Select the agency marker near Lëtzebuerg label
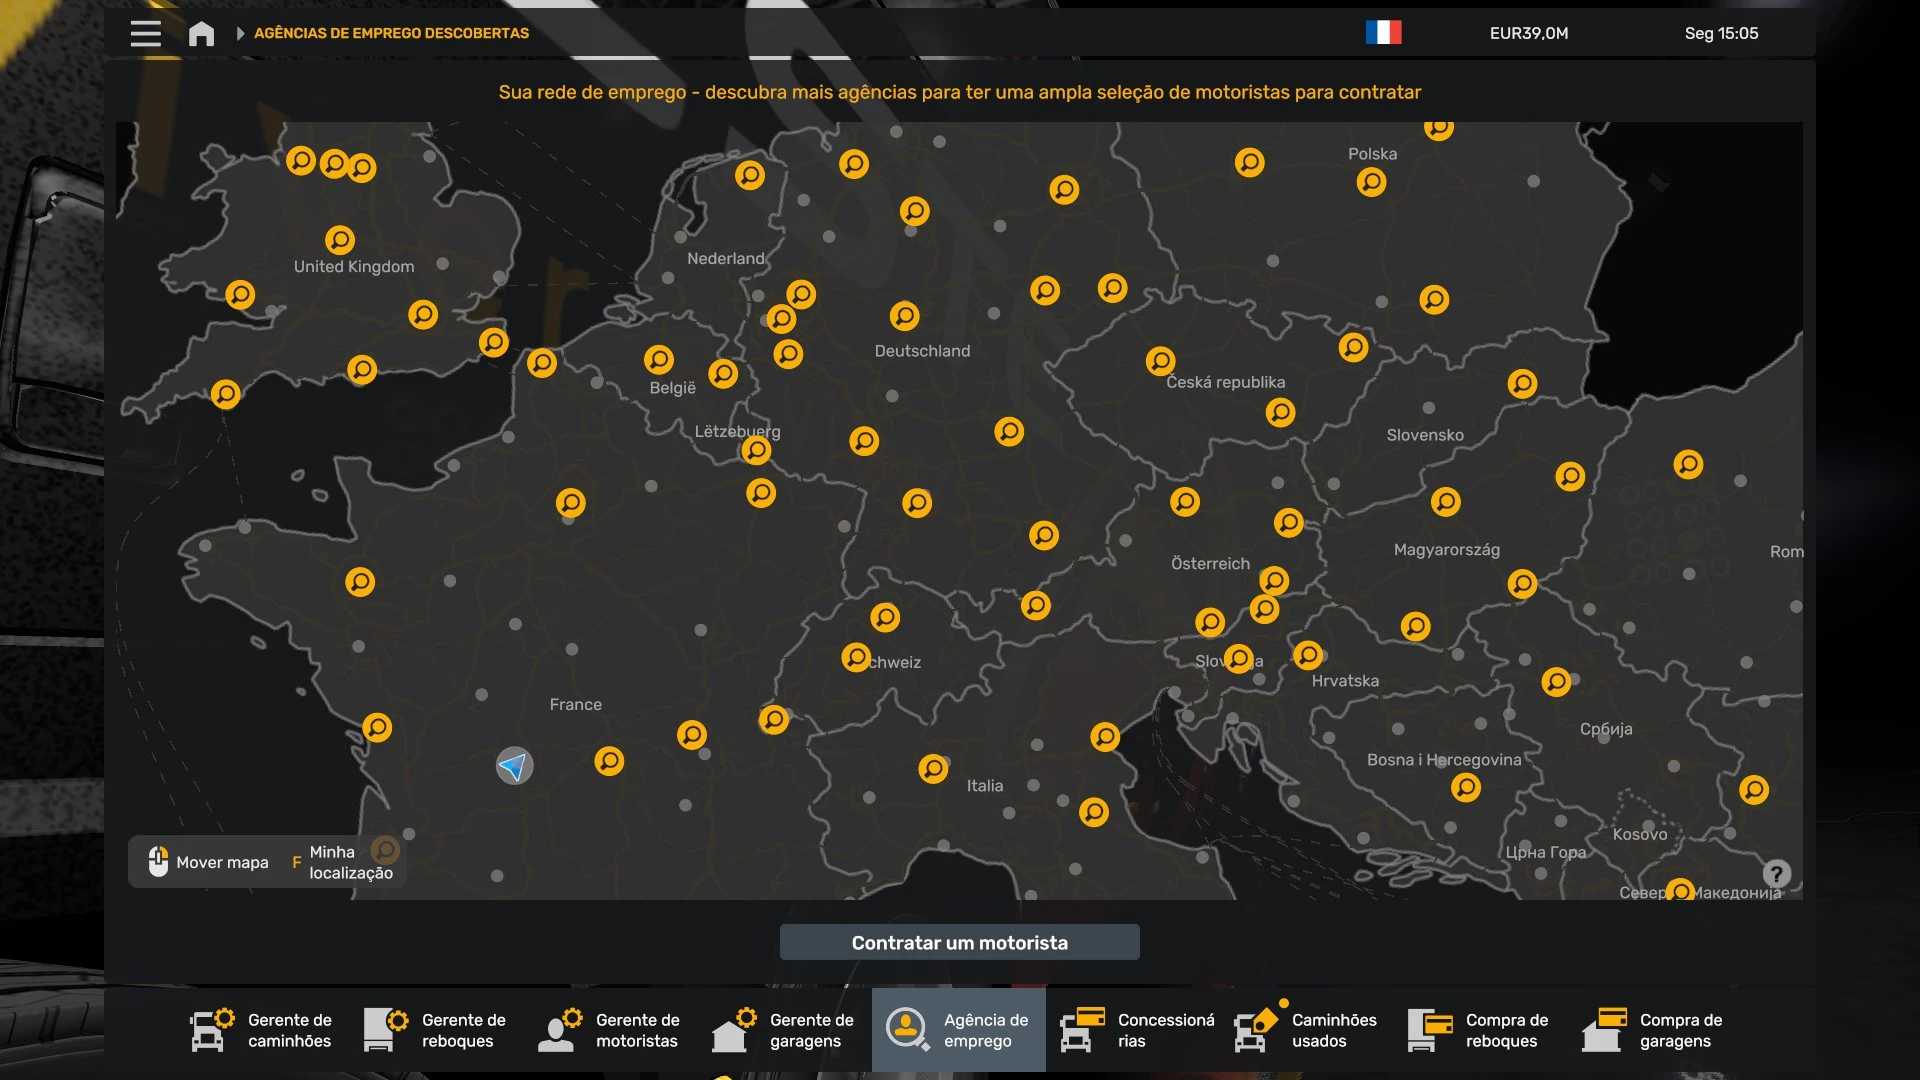This screenshot has width=1920, height=1080. point(756,450)
